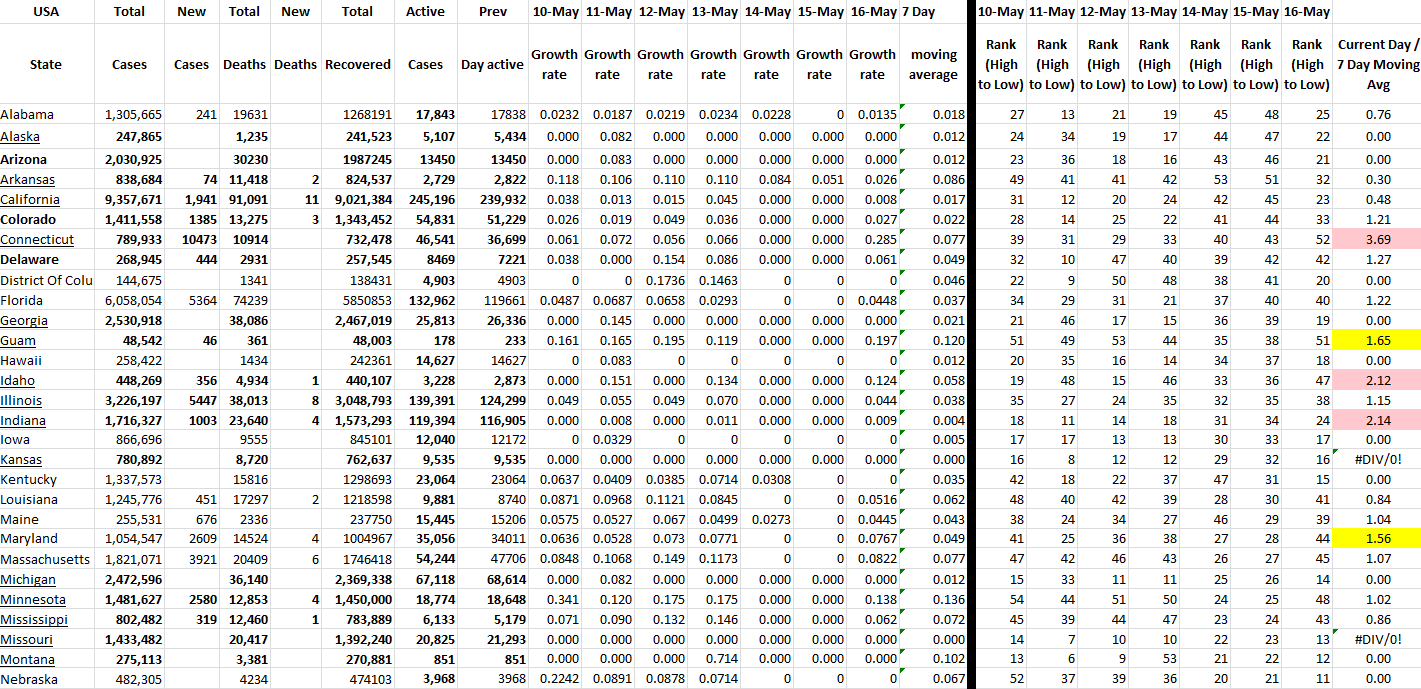This screenshot has height=689, width=1421.
Task: Select the pink 2.14 Indiana cell
Action: (x=1377, y=420)
